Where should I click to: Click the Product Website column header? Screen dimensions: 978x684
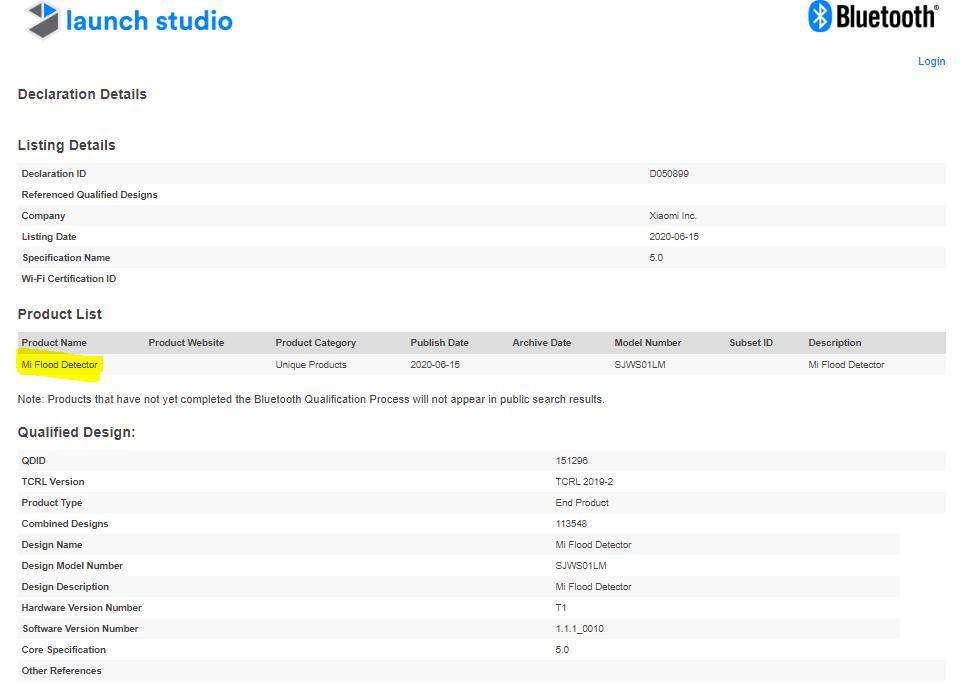tap(186, 343)
